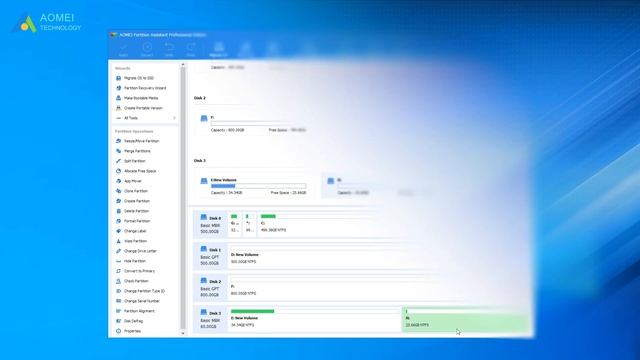Select highlighted H: partition on Disk 3 map

(x=467, y=319)
